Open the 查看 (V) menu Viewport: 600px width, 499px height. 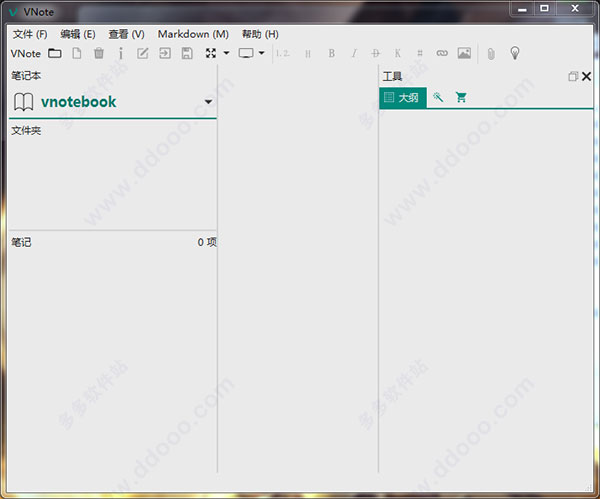(x=127, y=34)
